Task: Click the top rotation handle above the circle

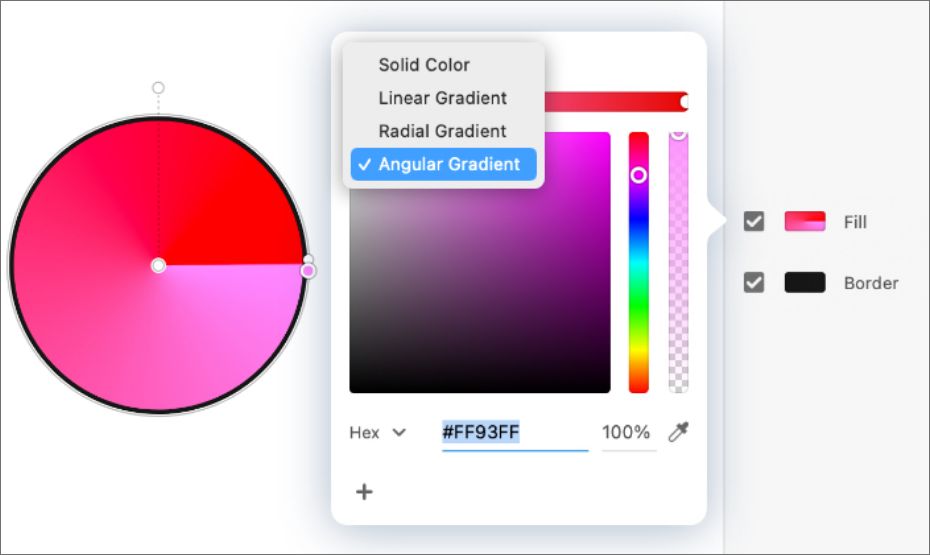Action: [158, 88]
